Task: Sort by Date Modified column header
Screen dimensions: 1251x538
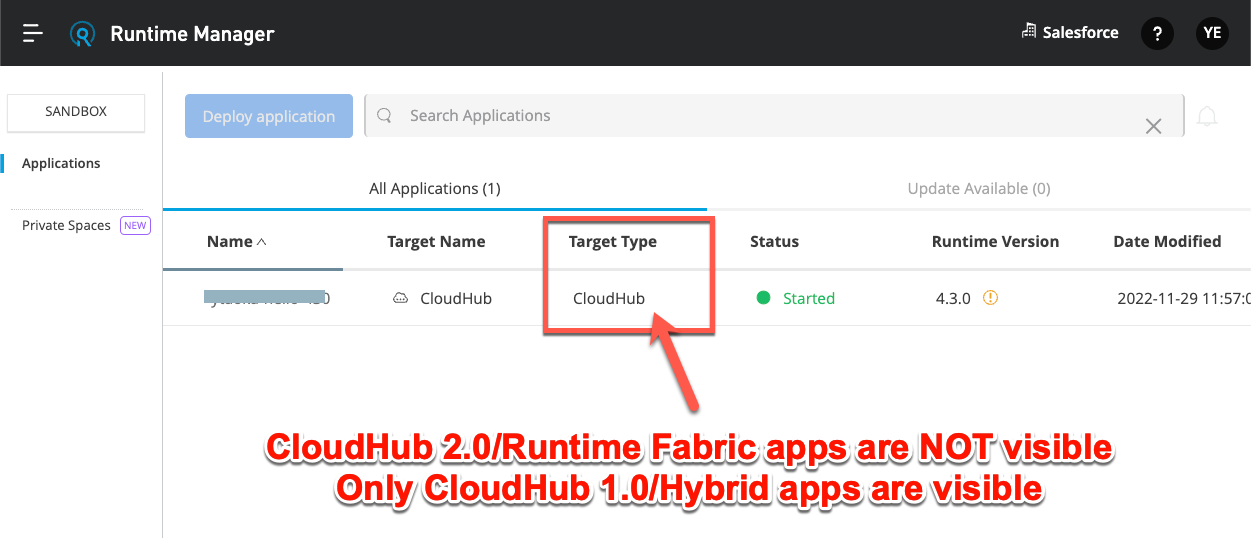Action: (1166, 241)
